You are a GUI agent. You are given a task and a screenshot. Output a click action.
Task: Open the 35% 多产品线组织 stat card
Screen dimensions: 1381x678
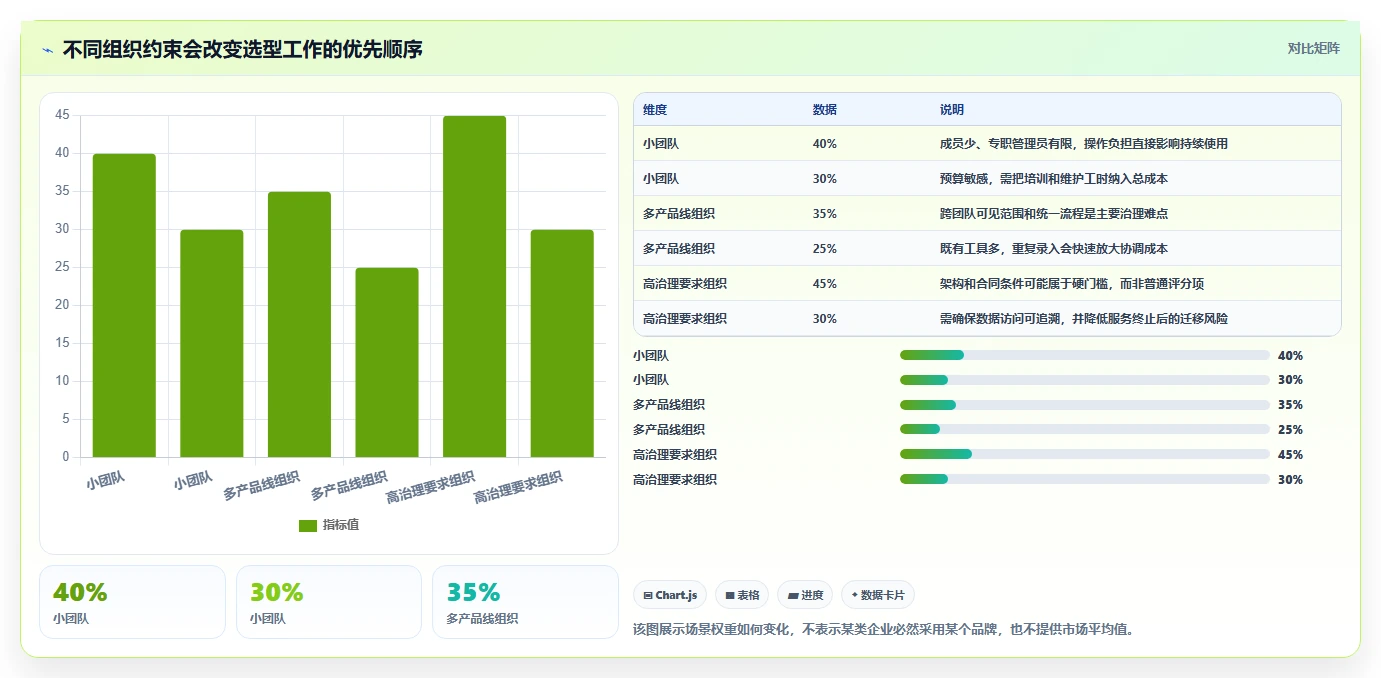pyautogui.click(x=525, y=602)
